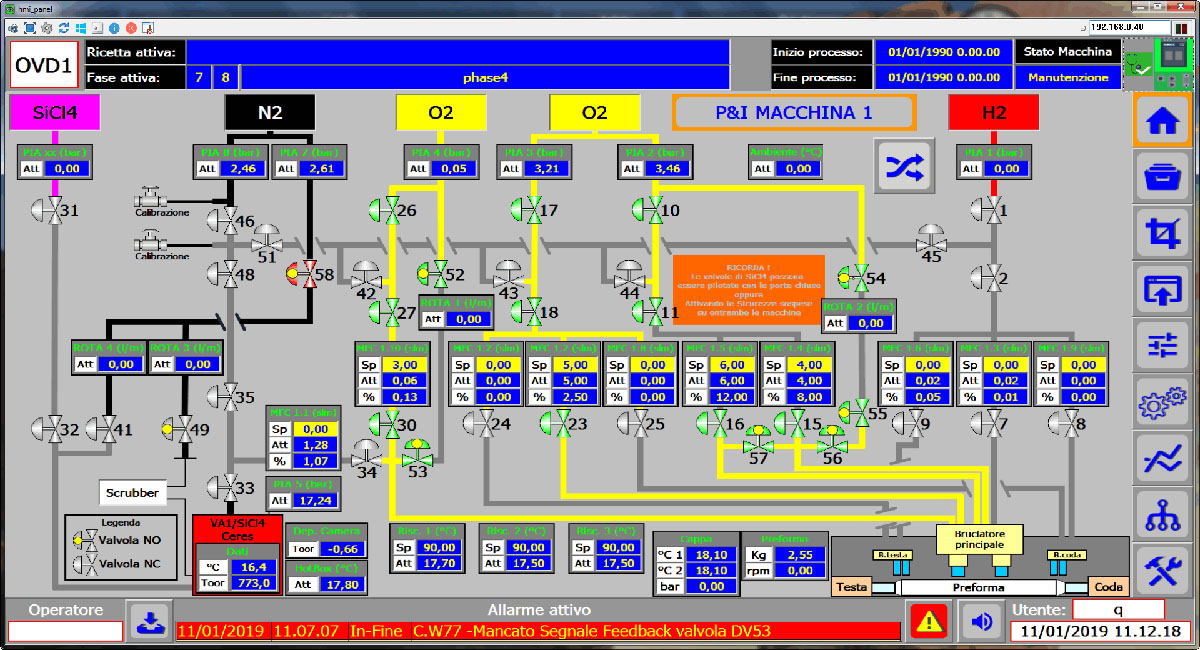This screenshot has height=650, width=1200.
Task: Click the Risc. 1 setpoint value 90,00
Action: [x=439, y=547]
